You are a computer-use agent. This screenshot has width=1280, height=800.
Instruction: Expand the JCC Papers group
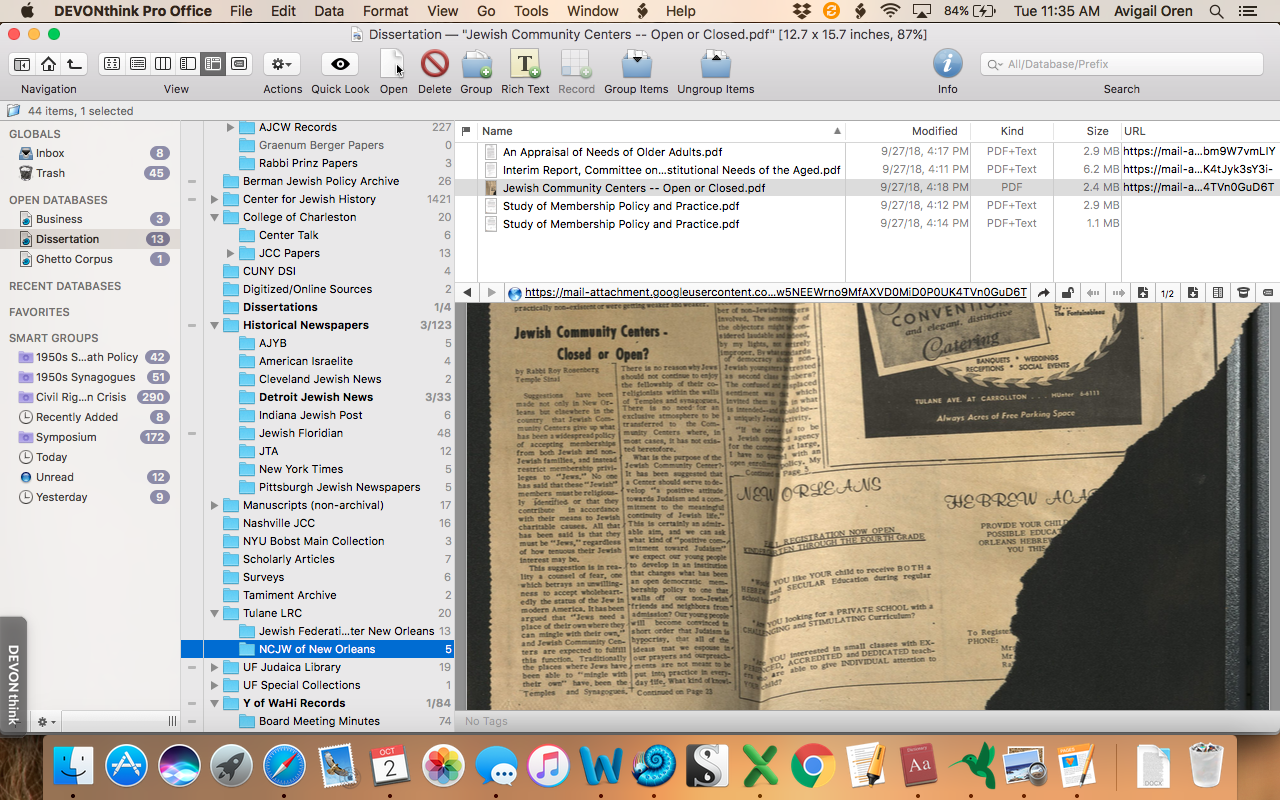(231, 253)
